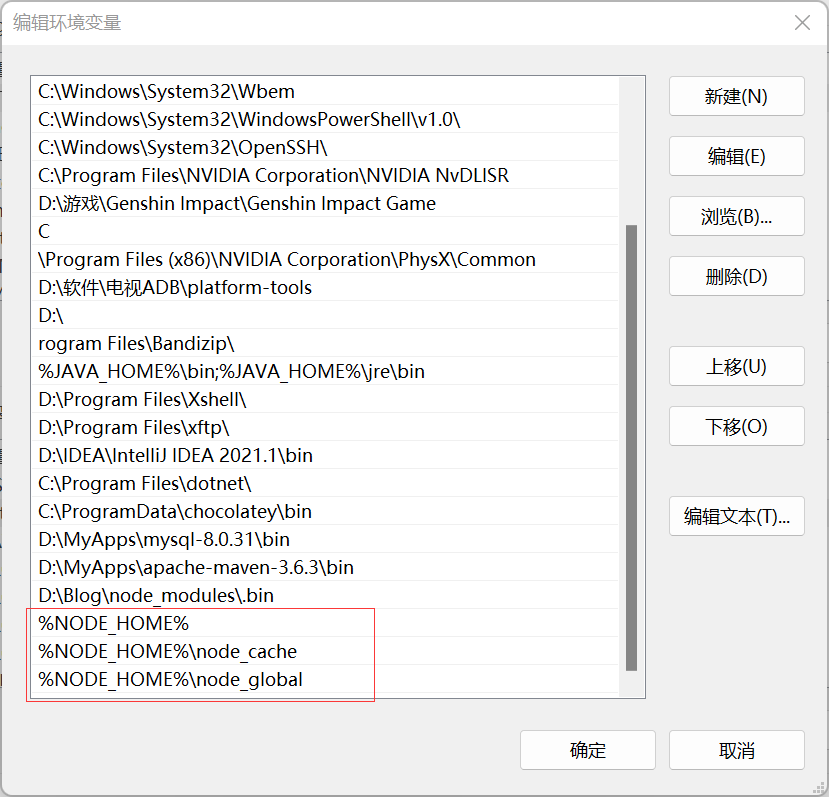
Task: Select the %JAVA_HOME%\bin entry
Action: tap(231, 372)
